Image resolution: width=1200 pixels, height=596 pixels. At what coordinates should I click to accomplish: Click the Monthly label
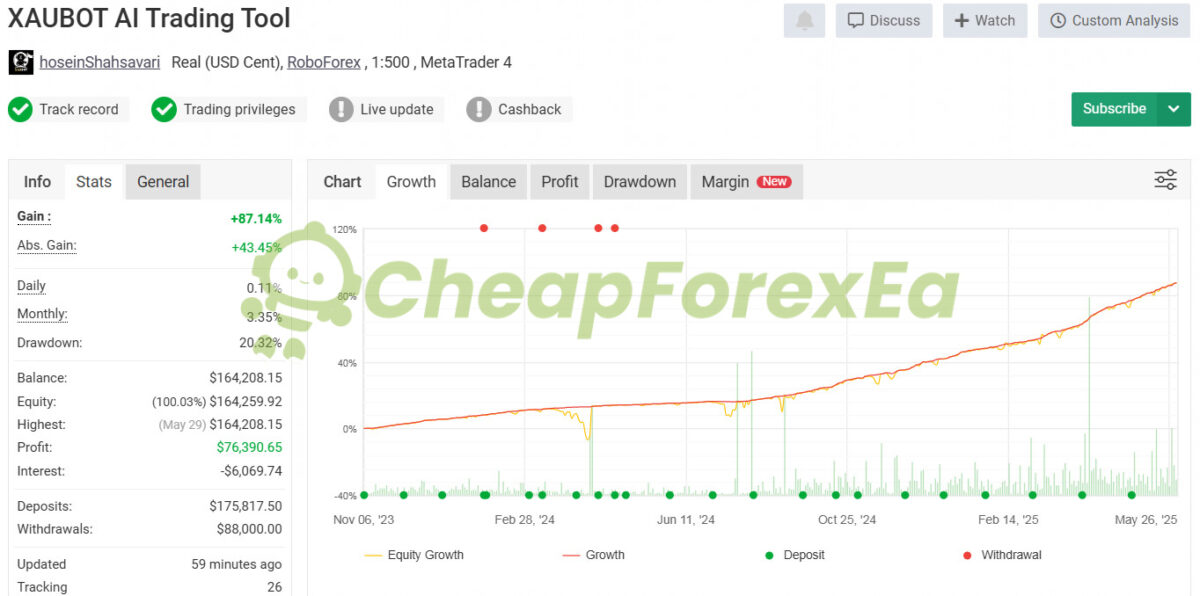tap(42, 314)
